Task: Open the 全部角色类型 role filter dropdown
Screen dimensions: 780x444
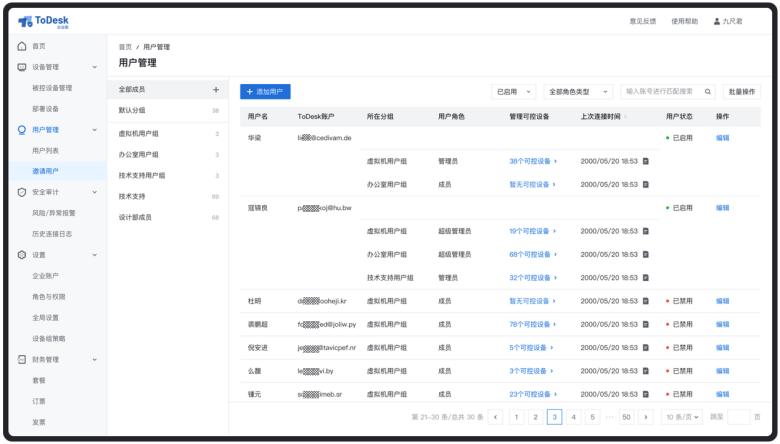Action: [575, 92]
